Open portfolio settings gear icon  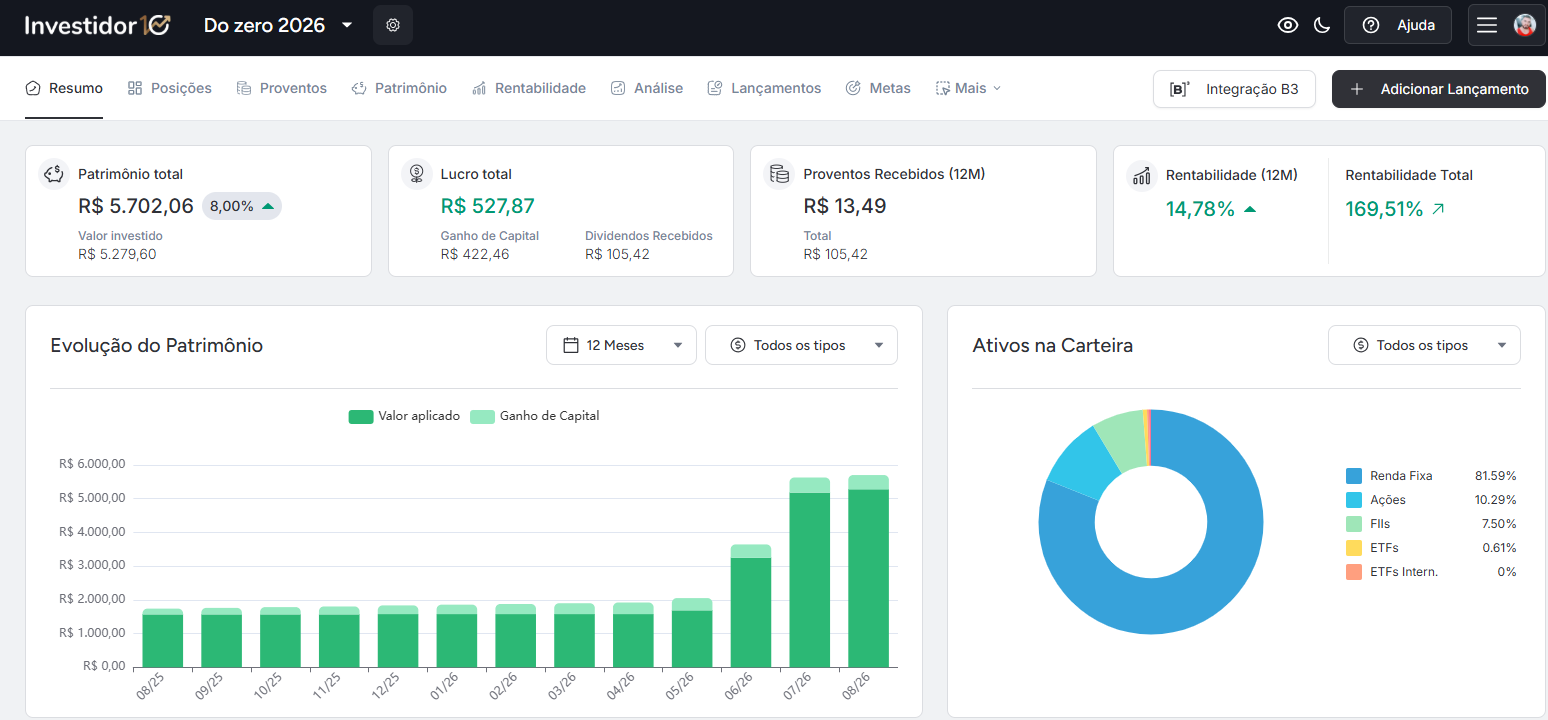[393, 25]
